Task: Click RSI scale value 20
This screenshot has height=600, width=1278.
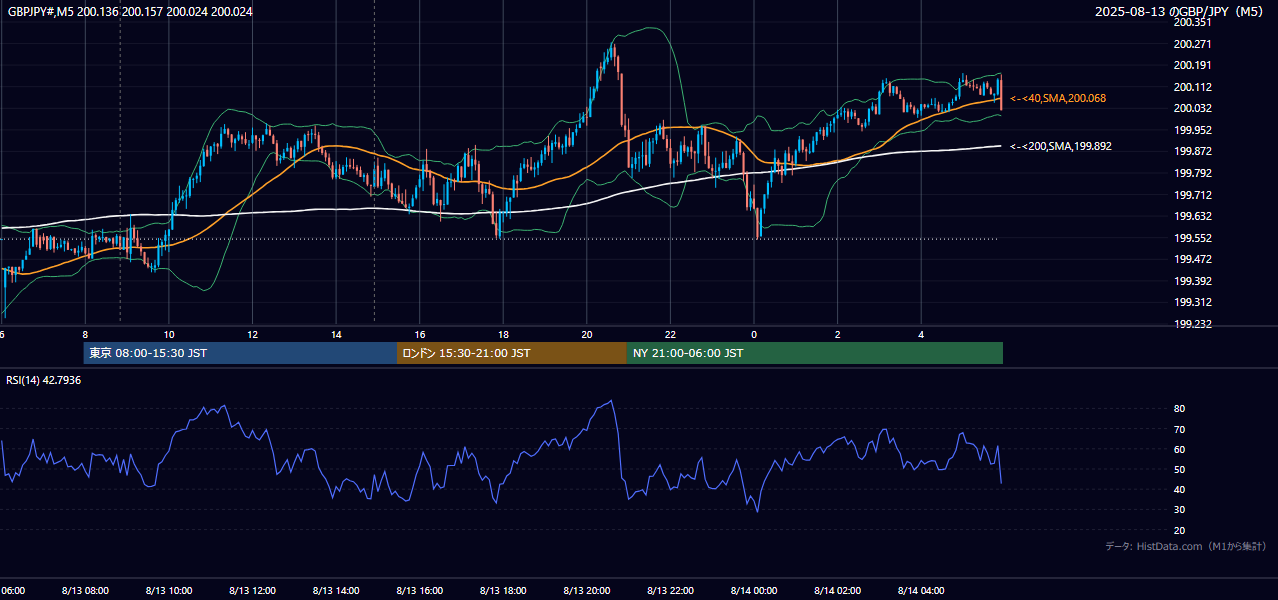Action: (x=1180, y=530)
